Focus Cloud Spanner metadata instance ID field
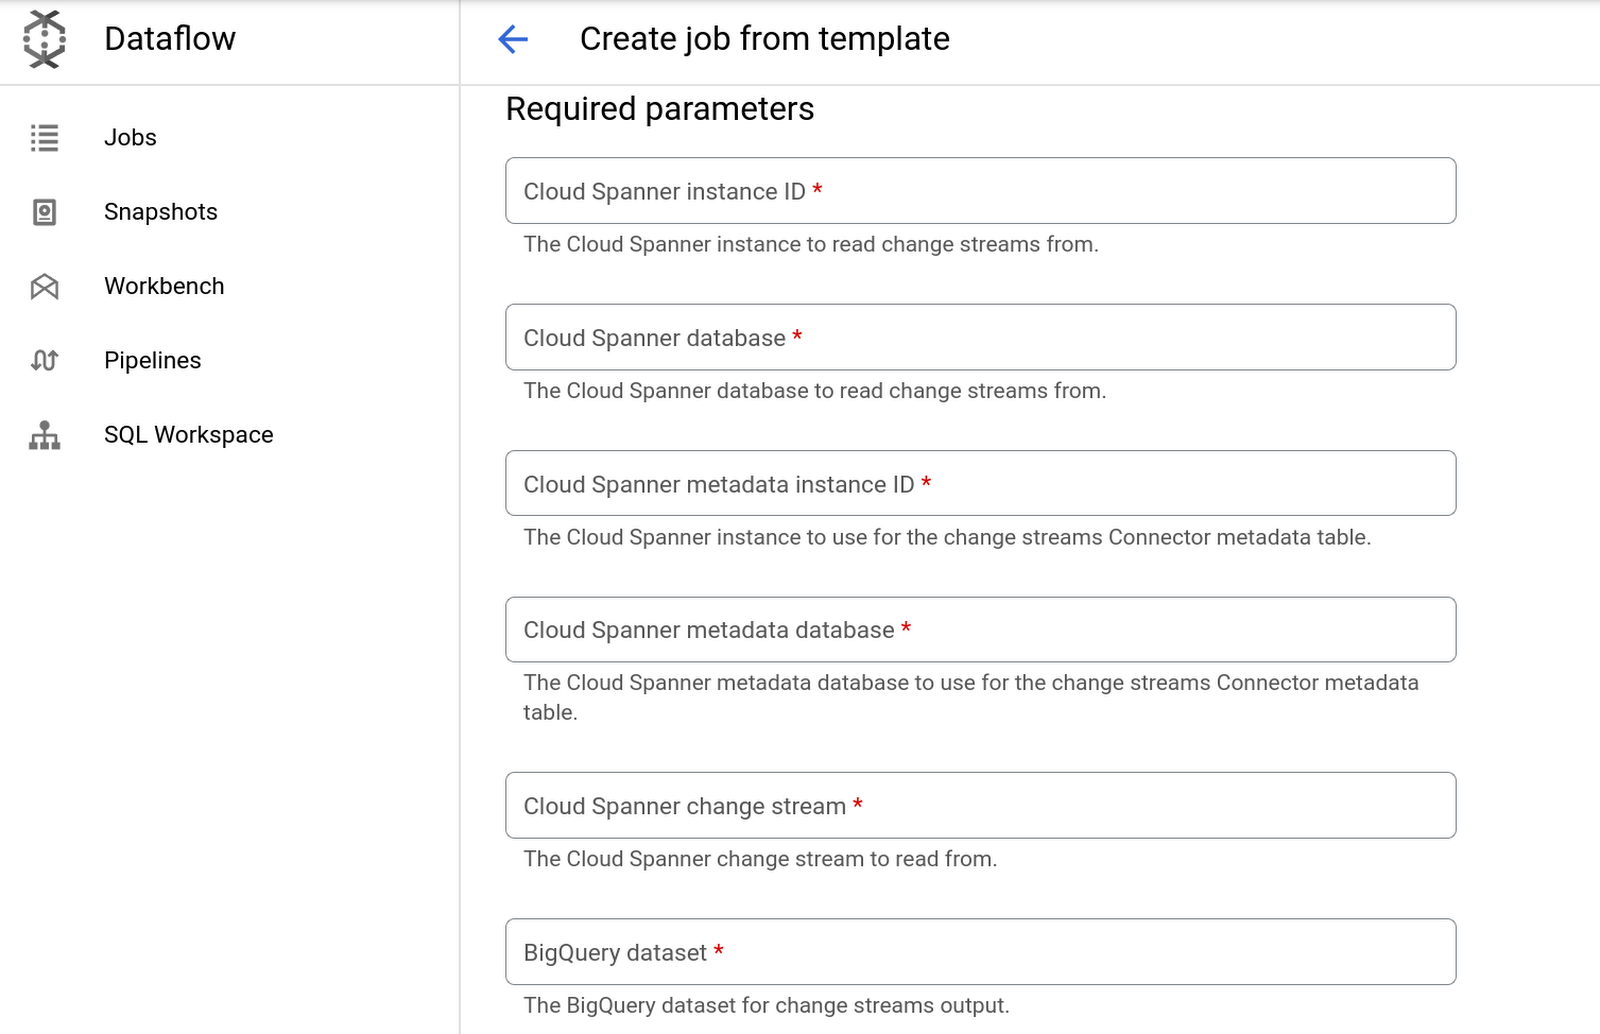1600x1034 pixels. point(981,484)
